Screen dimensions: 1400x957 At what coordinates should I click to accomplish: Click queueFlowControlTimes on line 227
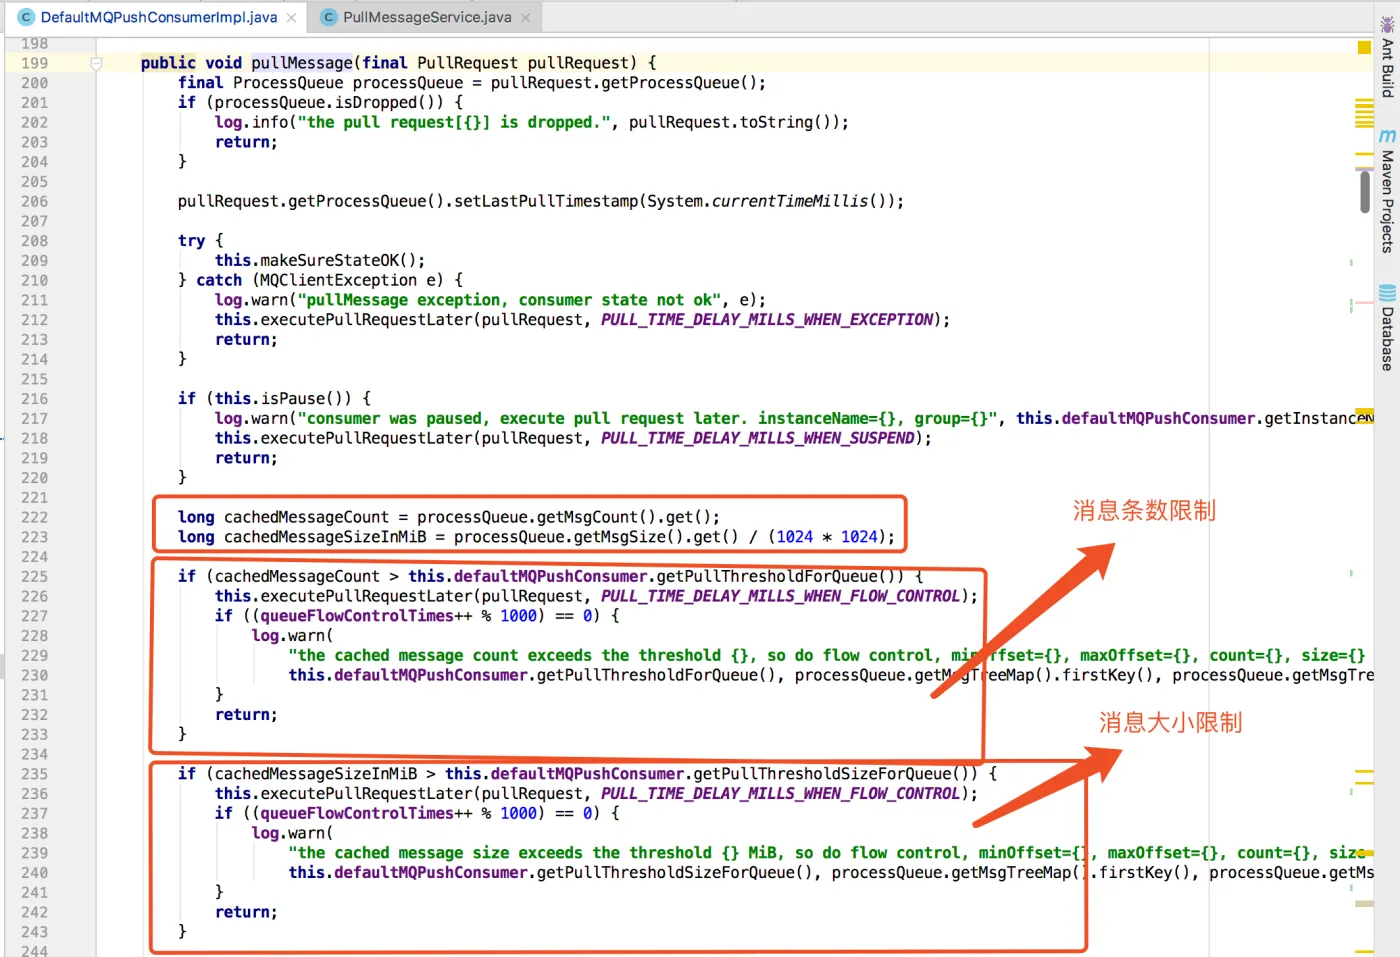click(x=357, y=616)
